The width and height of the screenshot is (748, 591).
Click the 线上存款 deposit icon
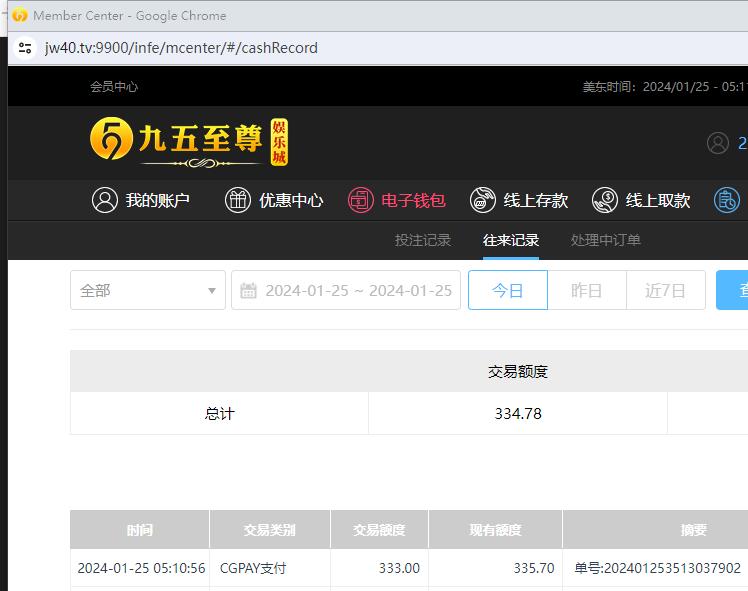(483, 200)
